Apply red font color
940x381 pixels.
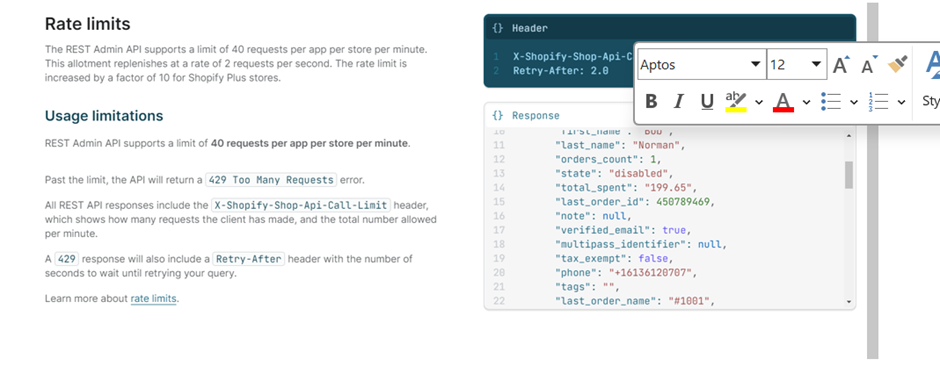784,101
